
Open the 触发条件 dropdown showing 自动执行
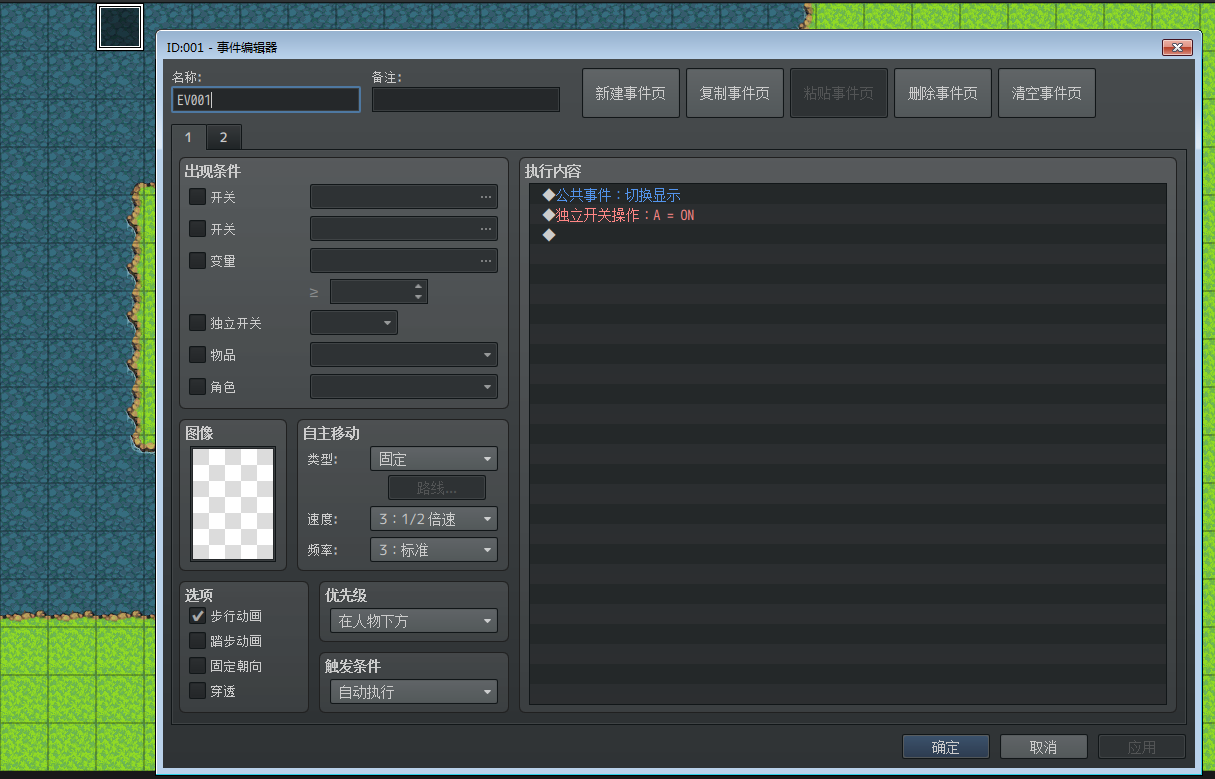[414, 692]
